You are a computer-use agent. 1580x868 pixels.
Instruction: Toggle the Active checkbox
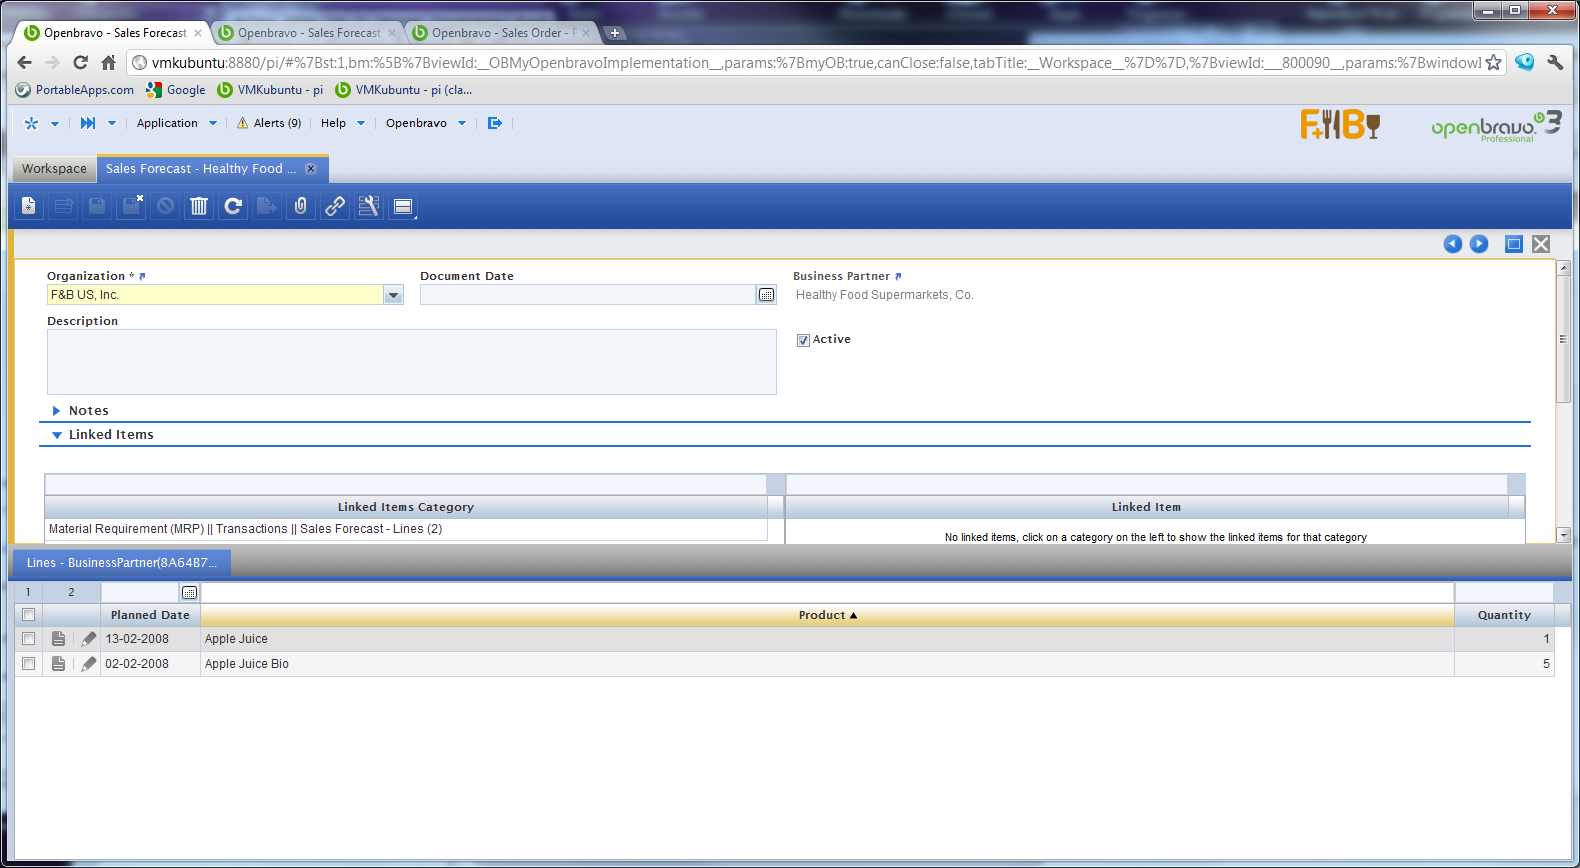803,340
